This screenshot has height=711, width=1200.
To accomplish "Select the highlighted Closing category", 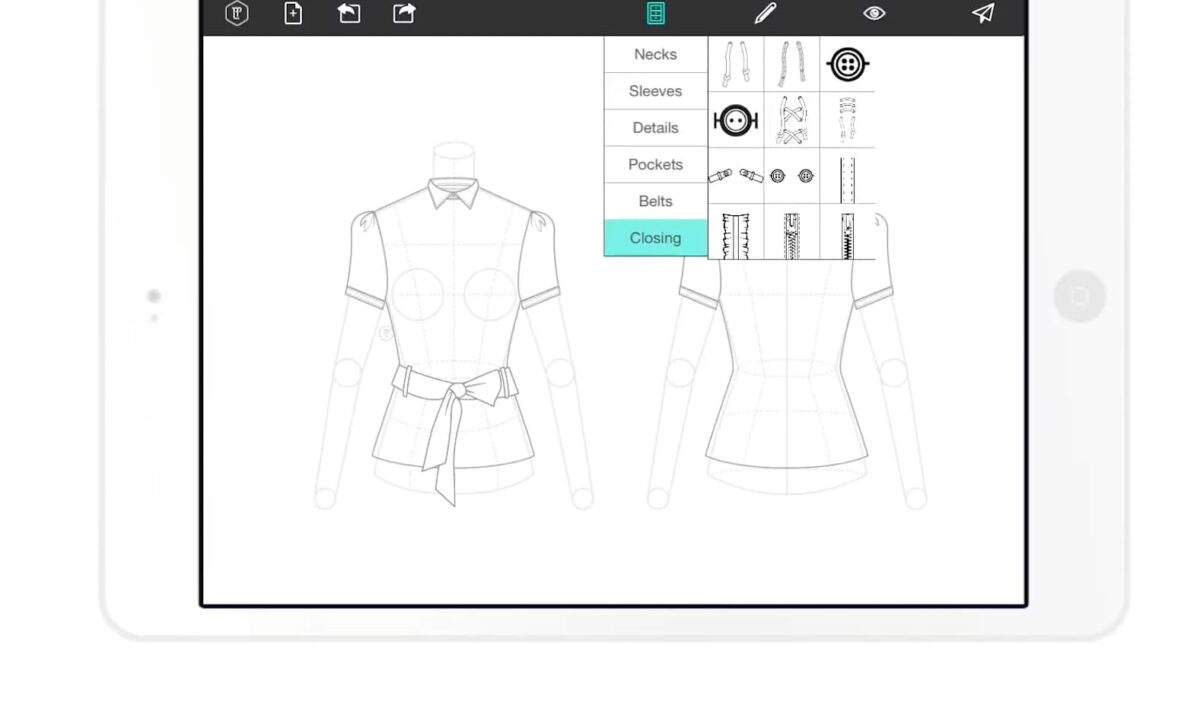I will coord(656,238).
